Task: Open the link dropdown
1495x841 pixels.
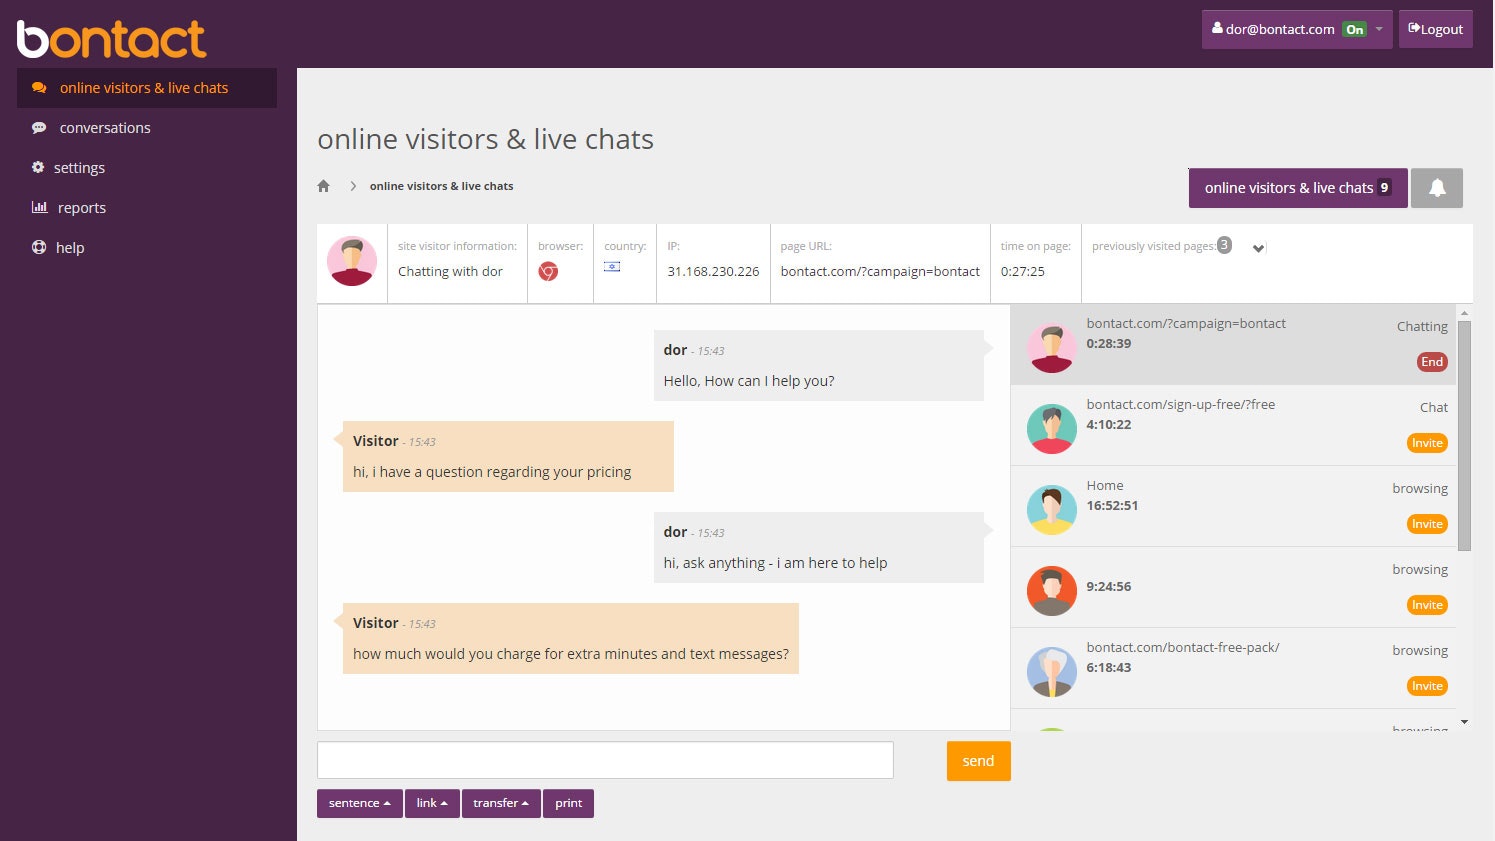Action: coord(432,803)
